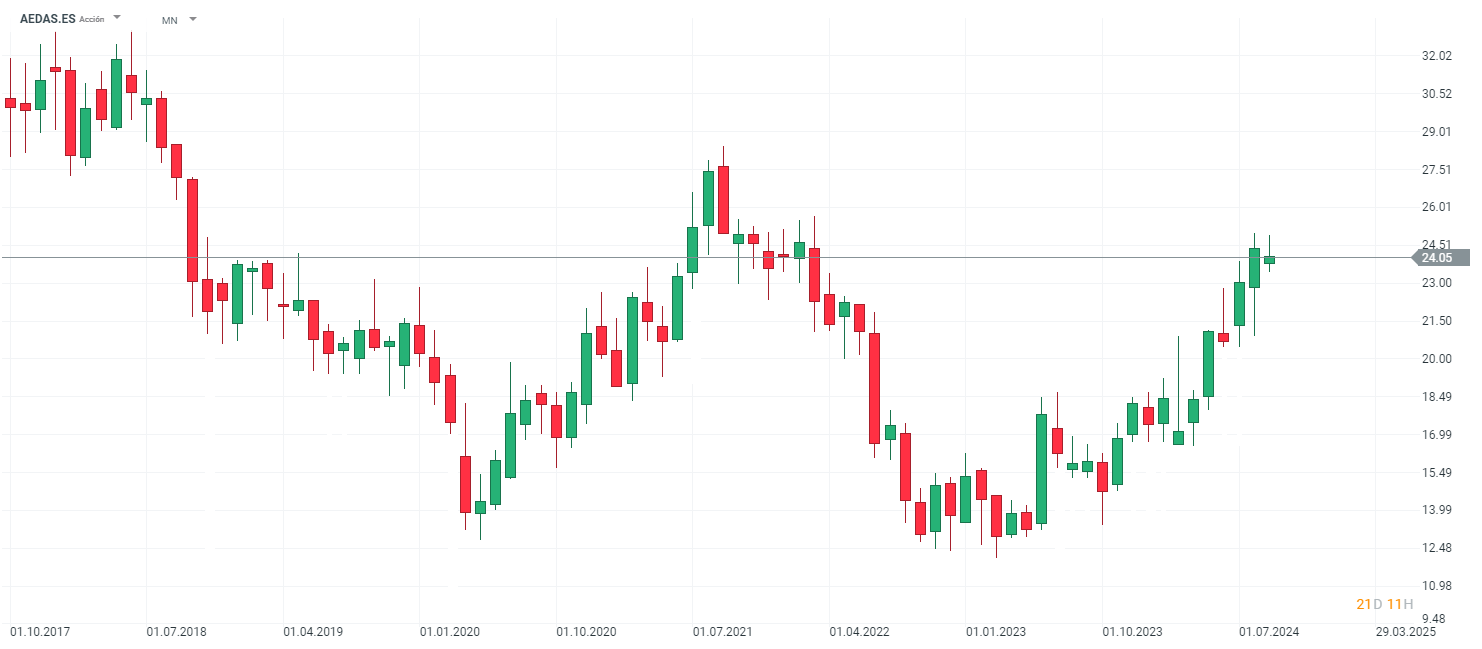Click the 01.04.2022 date axis label
This screenshot has width=1482, height=649.
[860, 632]
